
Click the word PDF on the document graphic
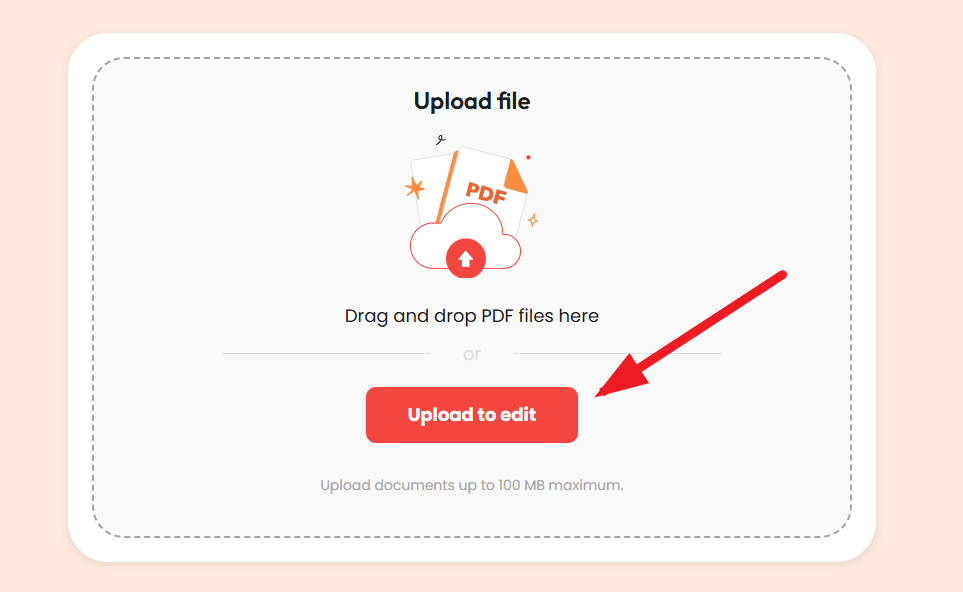tap(486, 193)
